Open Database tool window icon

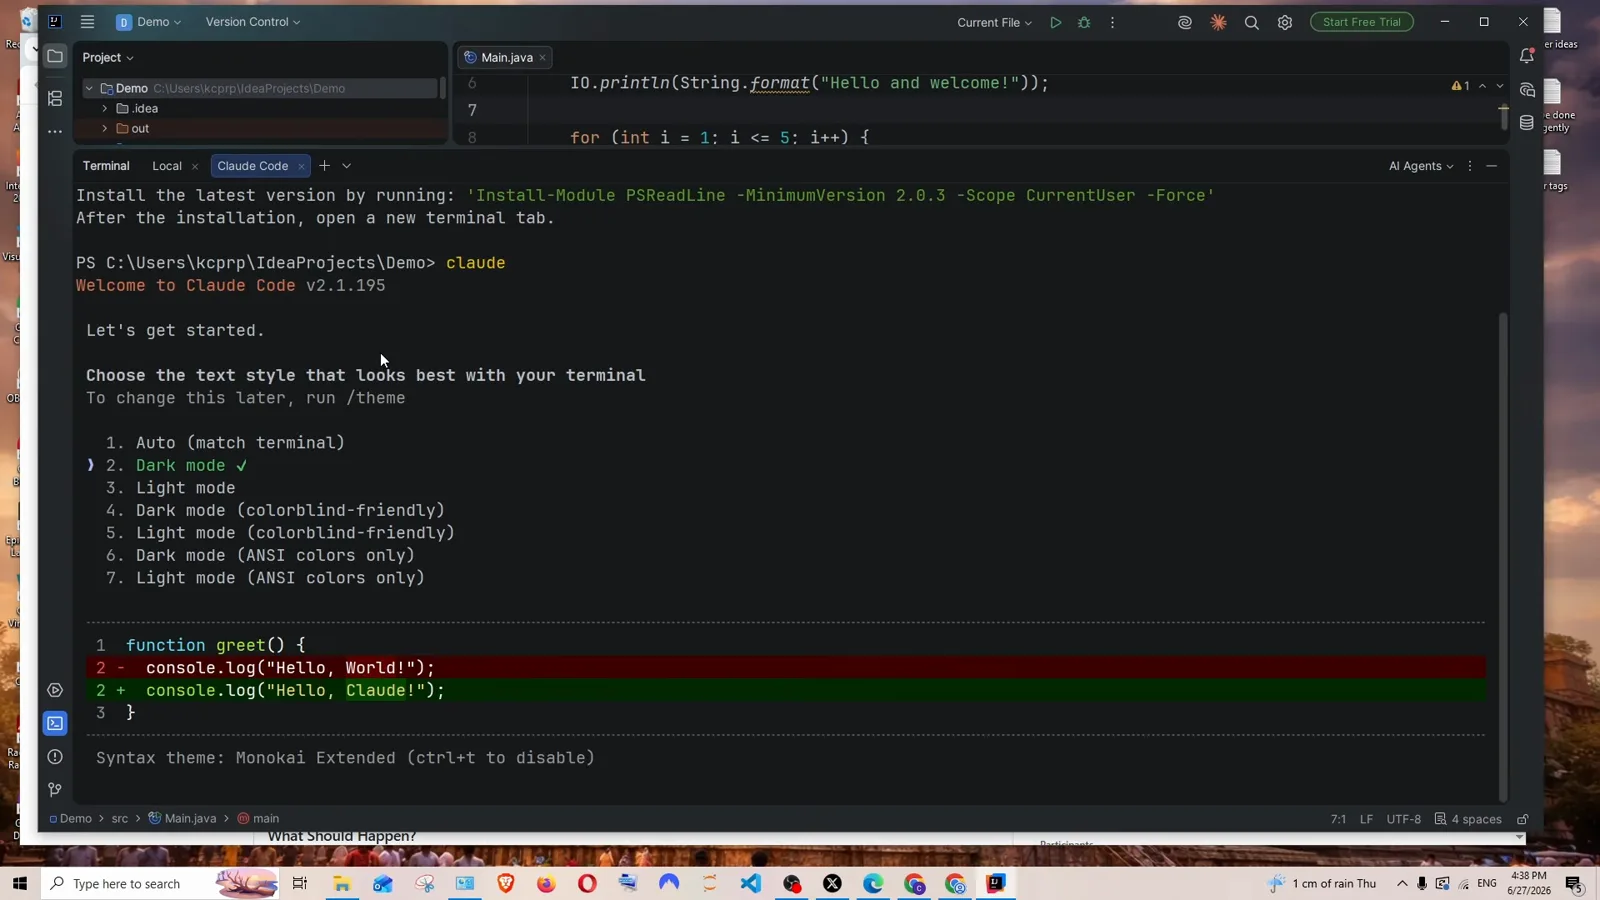click(x=1526, y=123)
